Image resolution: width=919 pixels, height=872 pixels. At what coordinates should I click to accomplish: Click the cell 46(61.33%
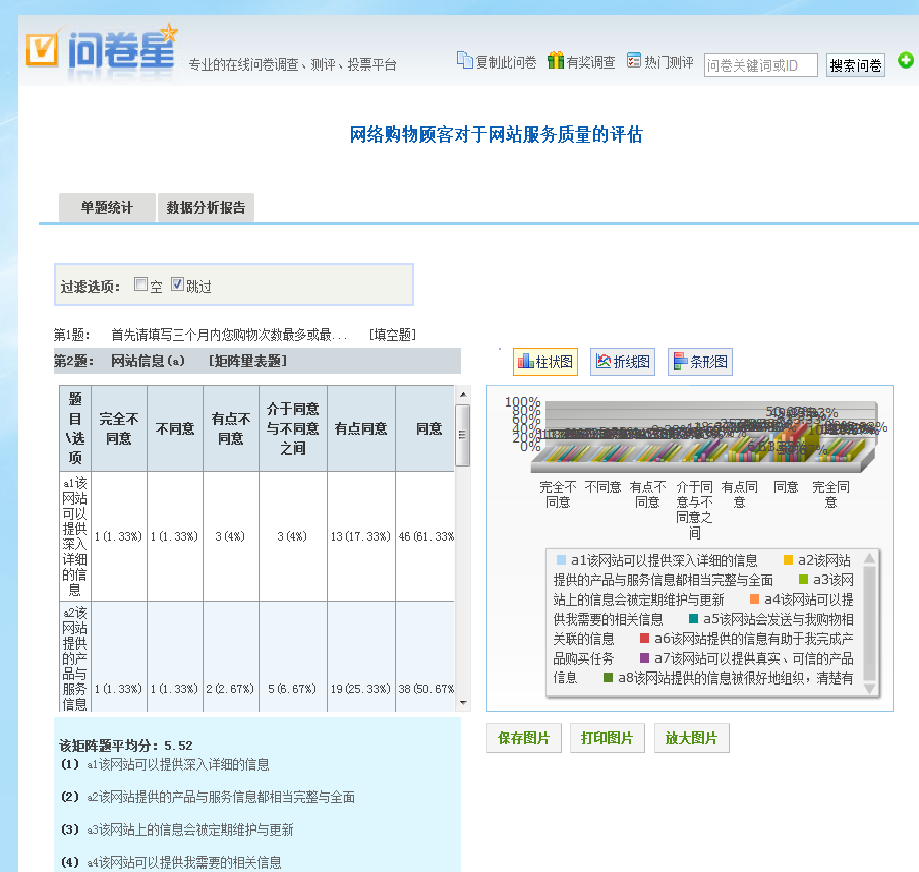[426, 536]
